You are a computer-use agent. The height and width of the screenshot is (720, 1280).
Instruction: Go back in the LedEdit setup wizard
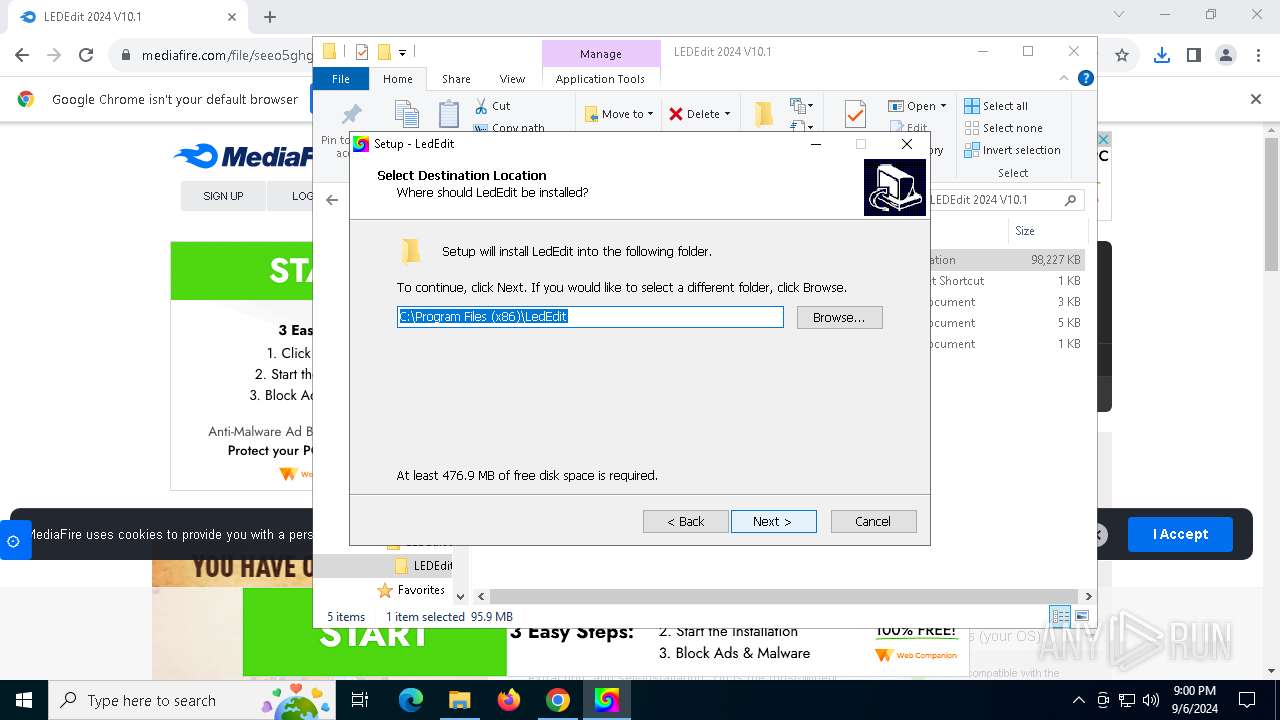coord(686,521)
